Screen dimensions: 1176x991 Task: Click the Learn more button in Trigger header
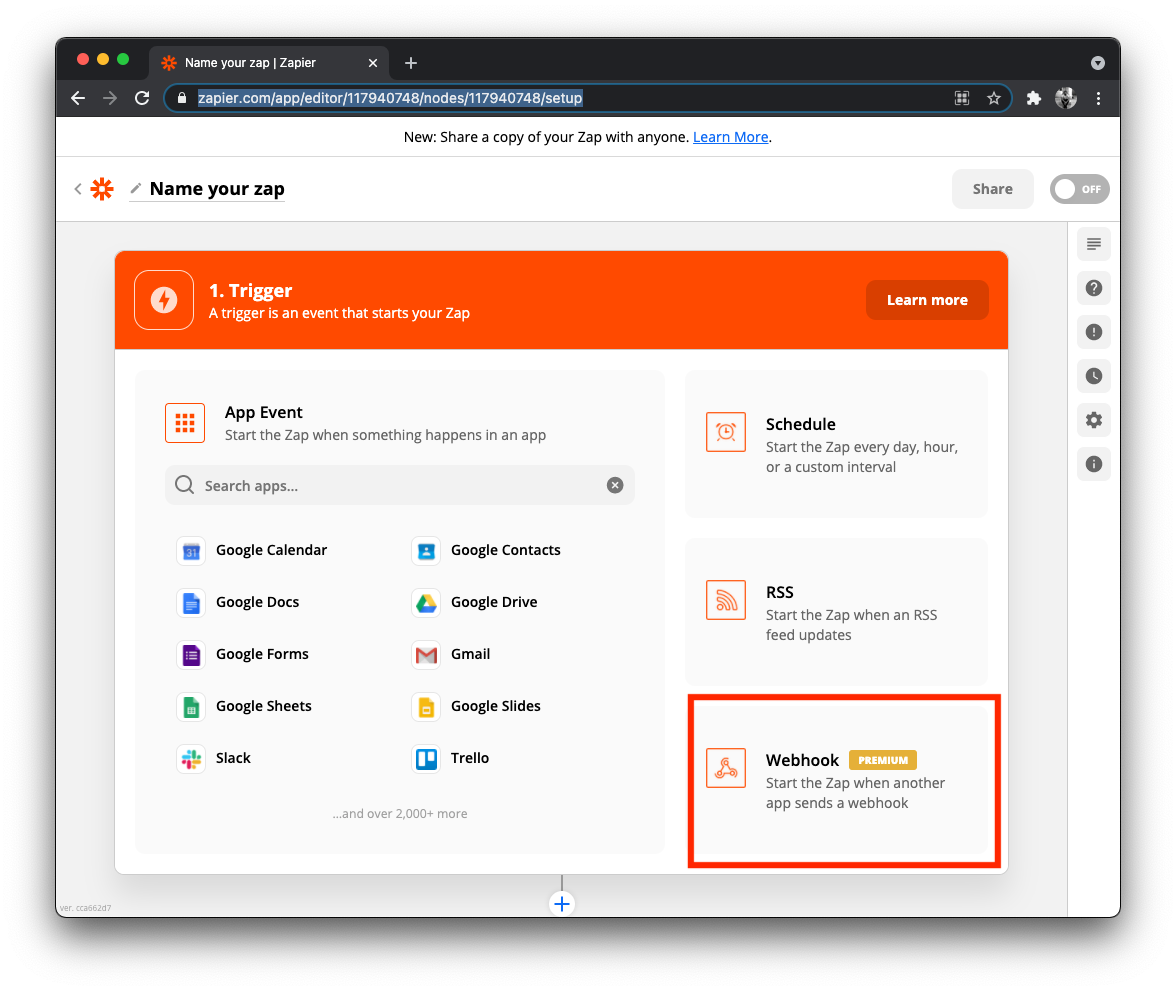tap(927, 300)
